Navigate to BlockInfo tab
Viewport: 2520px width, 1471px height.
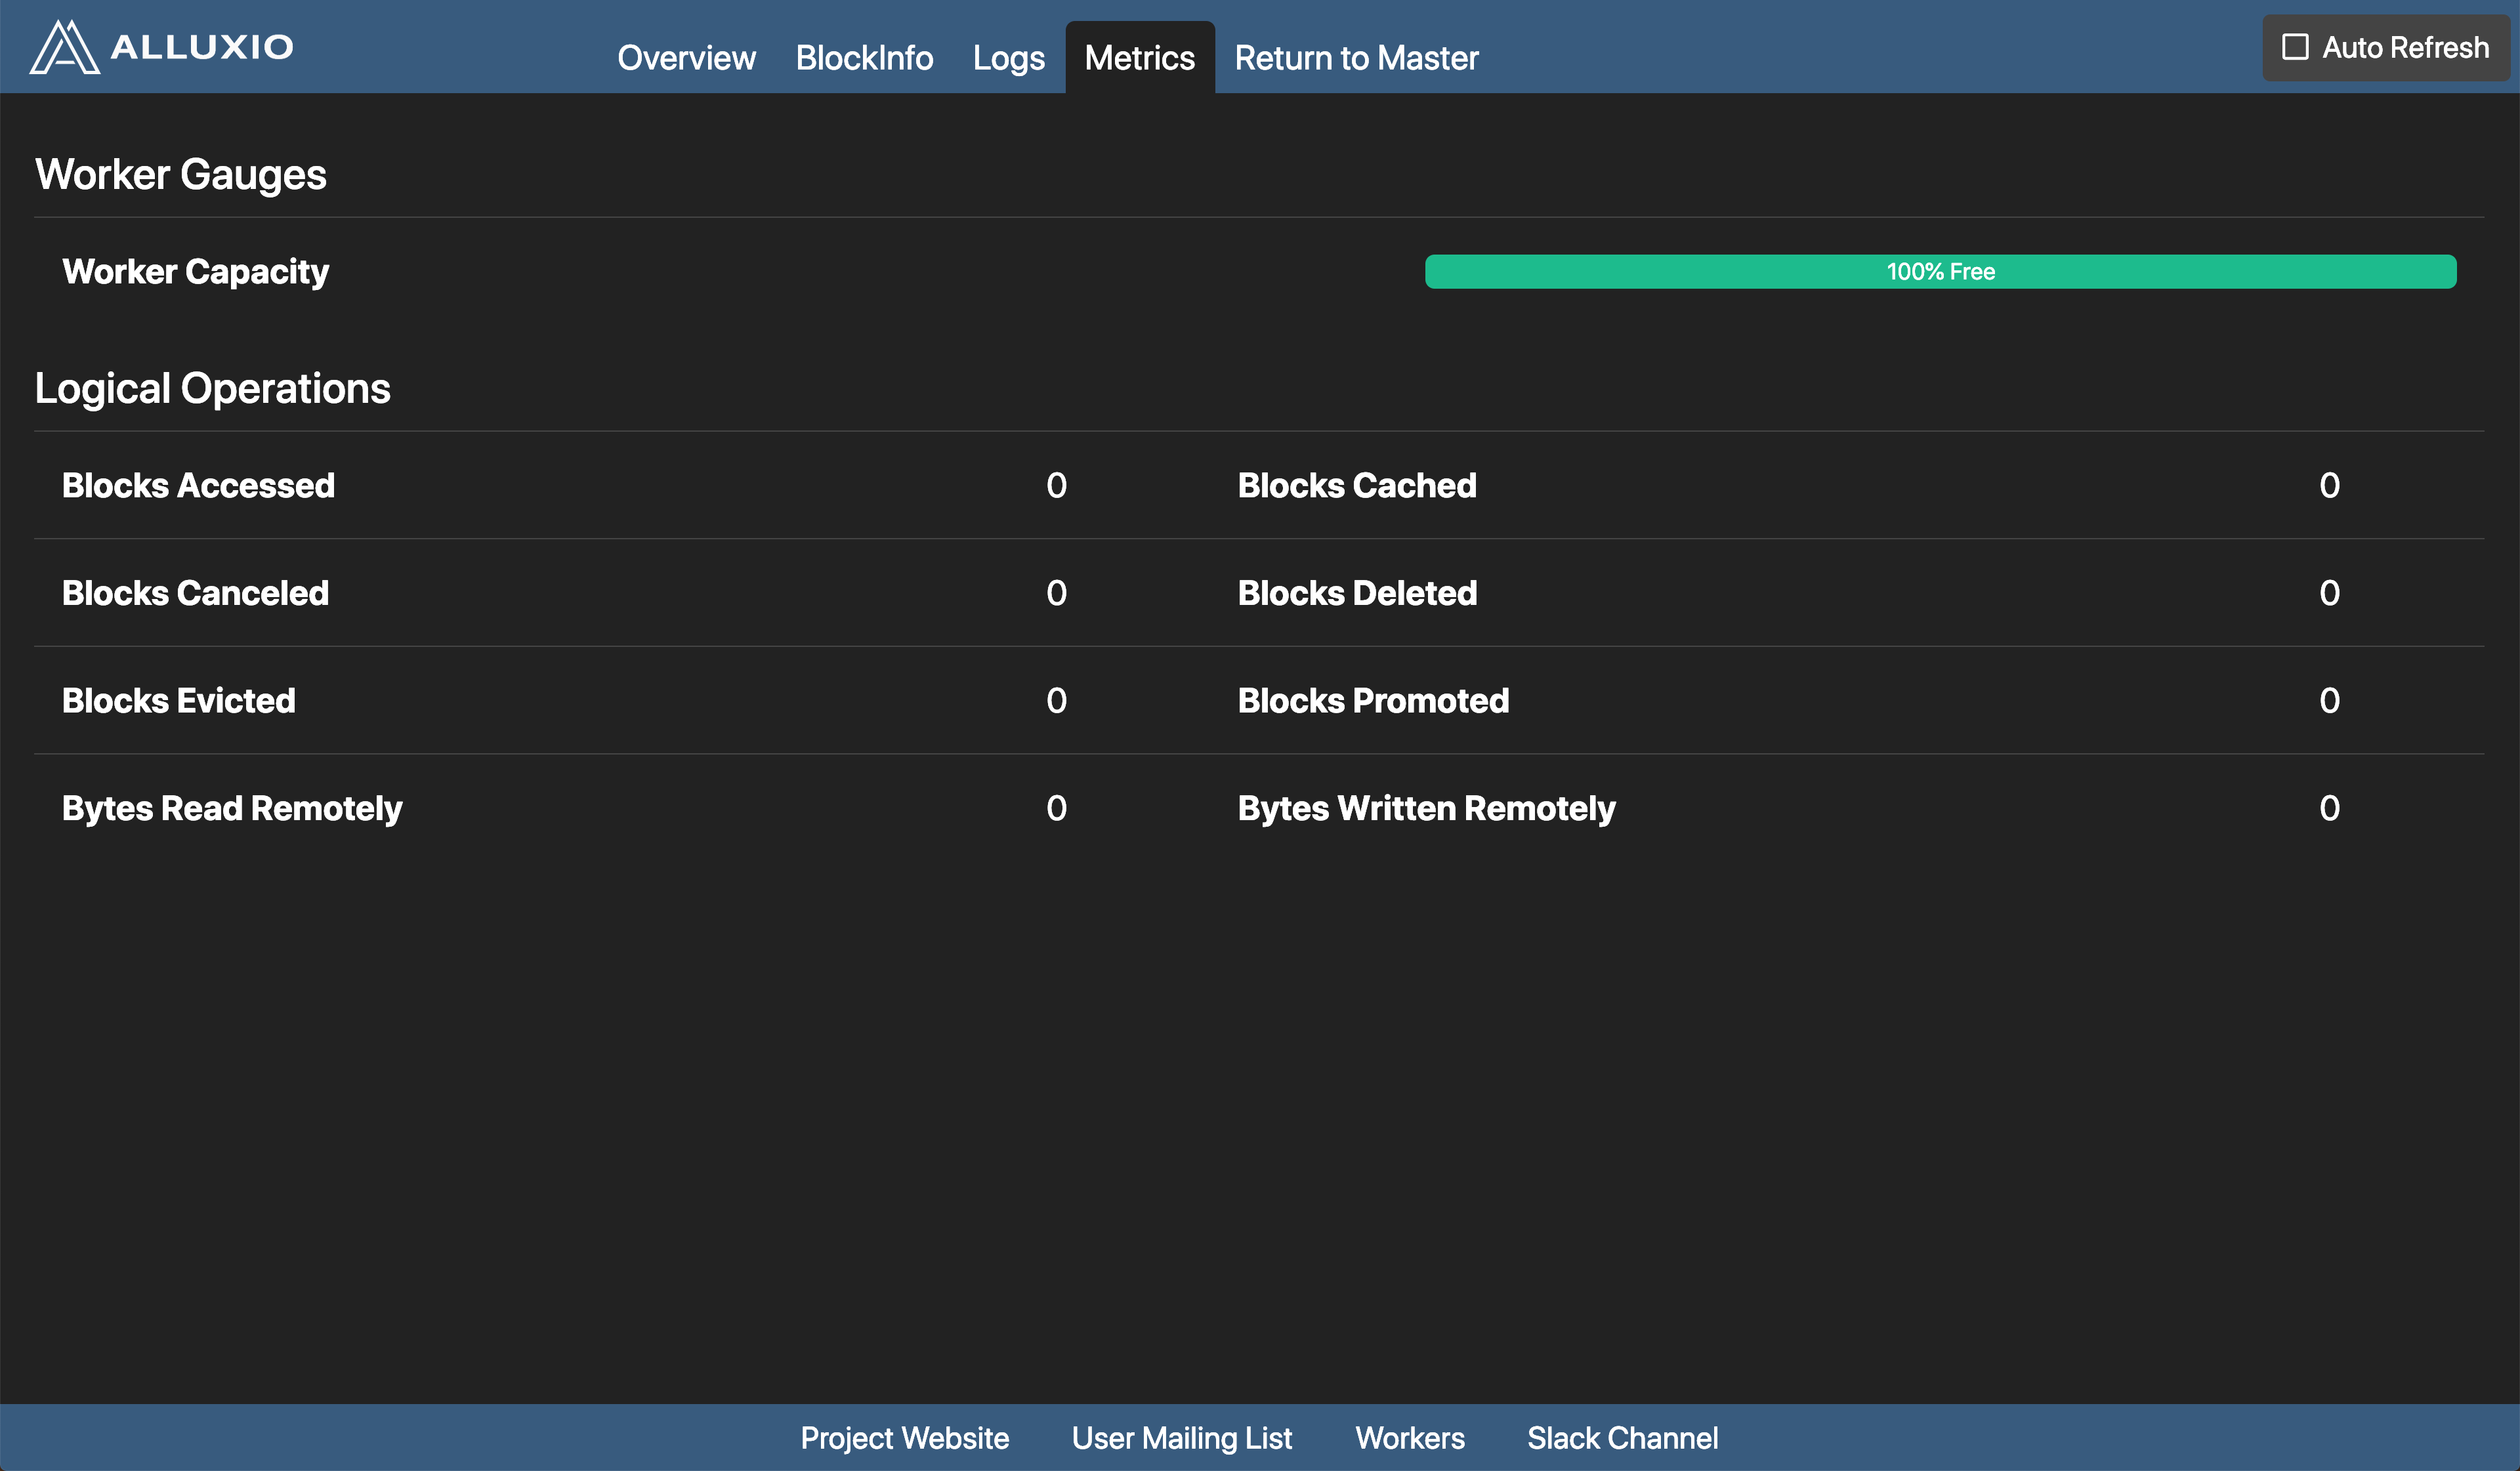[x=864, y=56]
